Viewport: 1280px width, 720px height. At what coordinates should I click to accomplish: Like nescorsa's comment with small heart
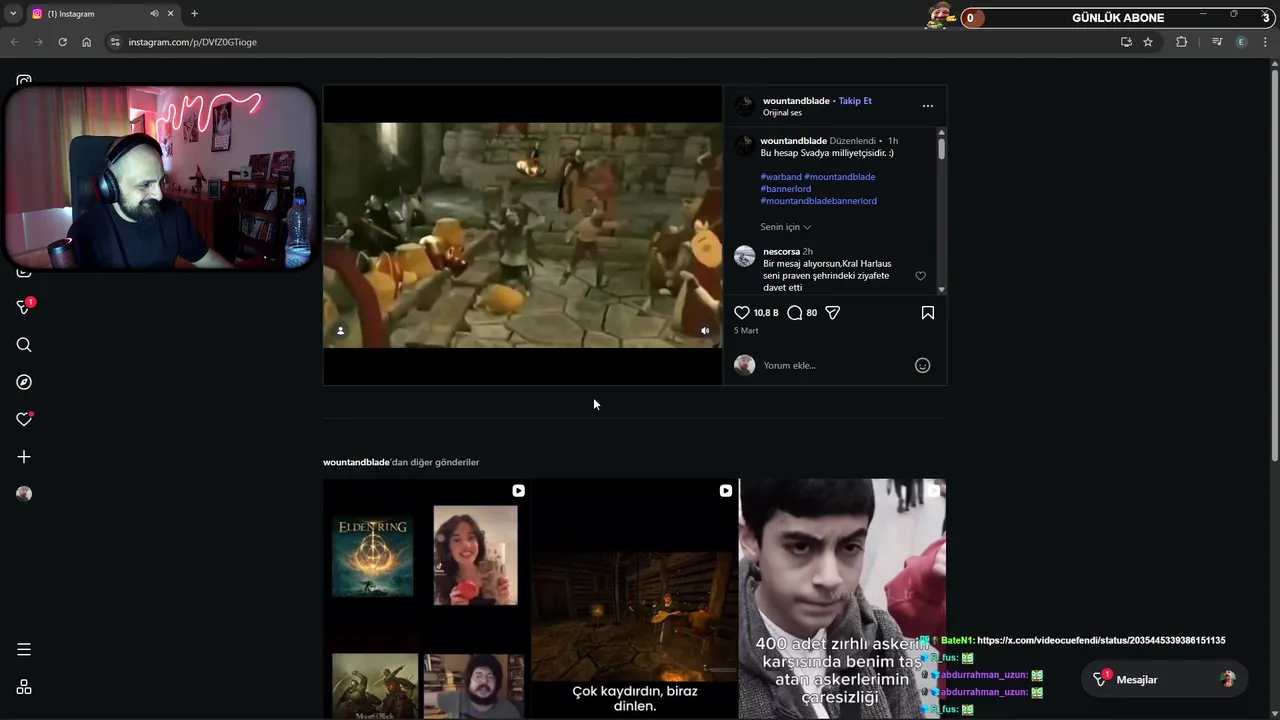point(921,276)
